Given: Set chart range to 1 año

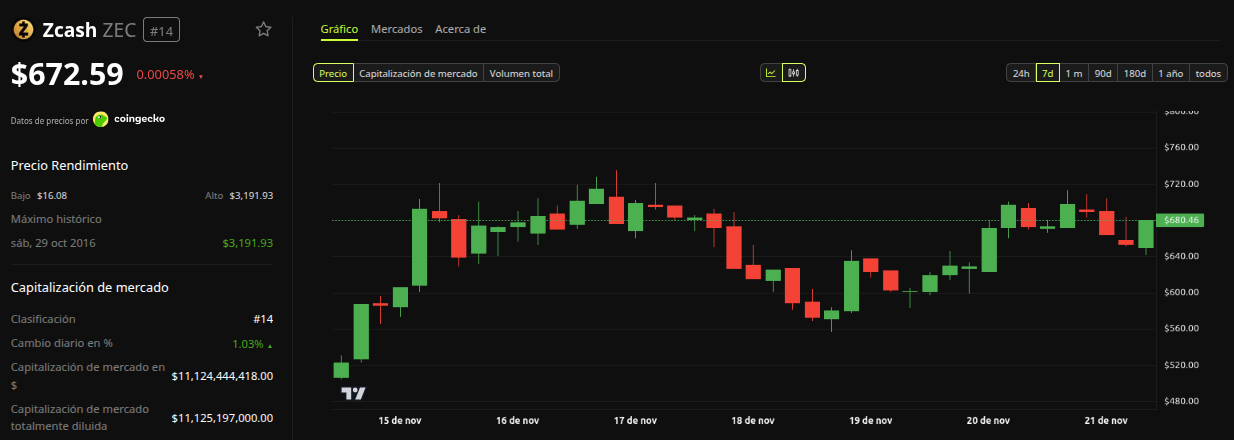Looking at the screenshot, I should 1171,73.
